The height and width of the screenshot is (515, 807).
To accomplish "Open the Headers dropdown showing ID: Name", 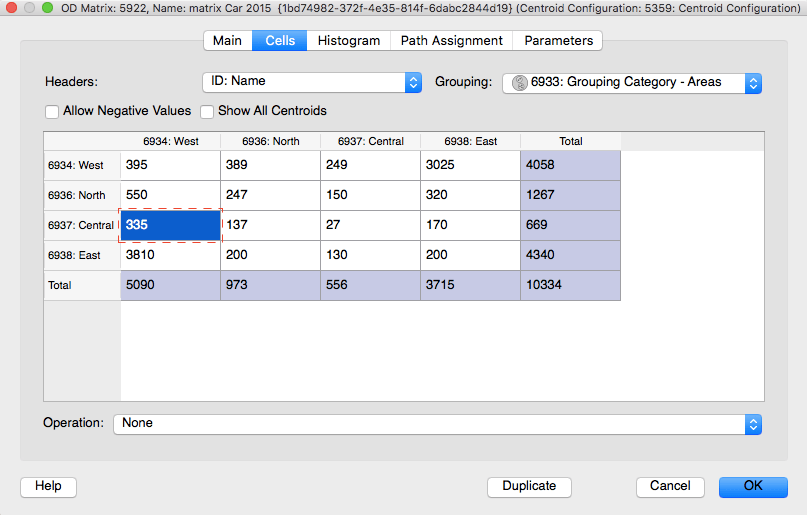I will point(312,82).
